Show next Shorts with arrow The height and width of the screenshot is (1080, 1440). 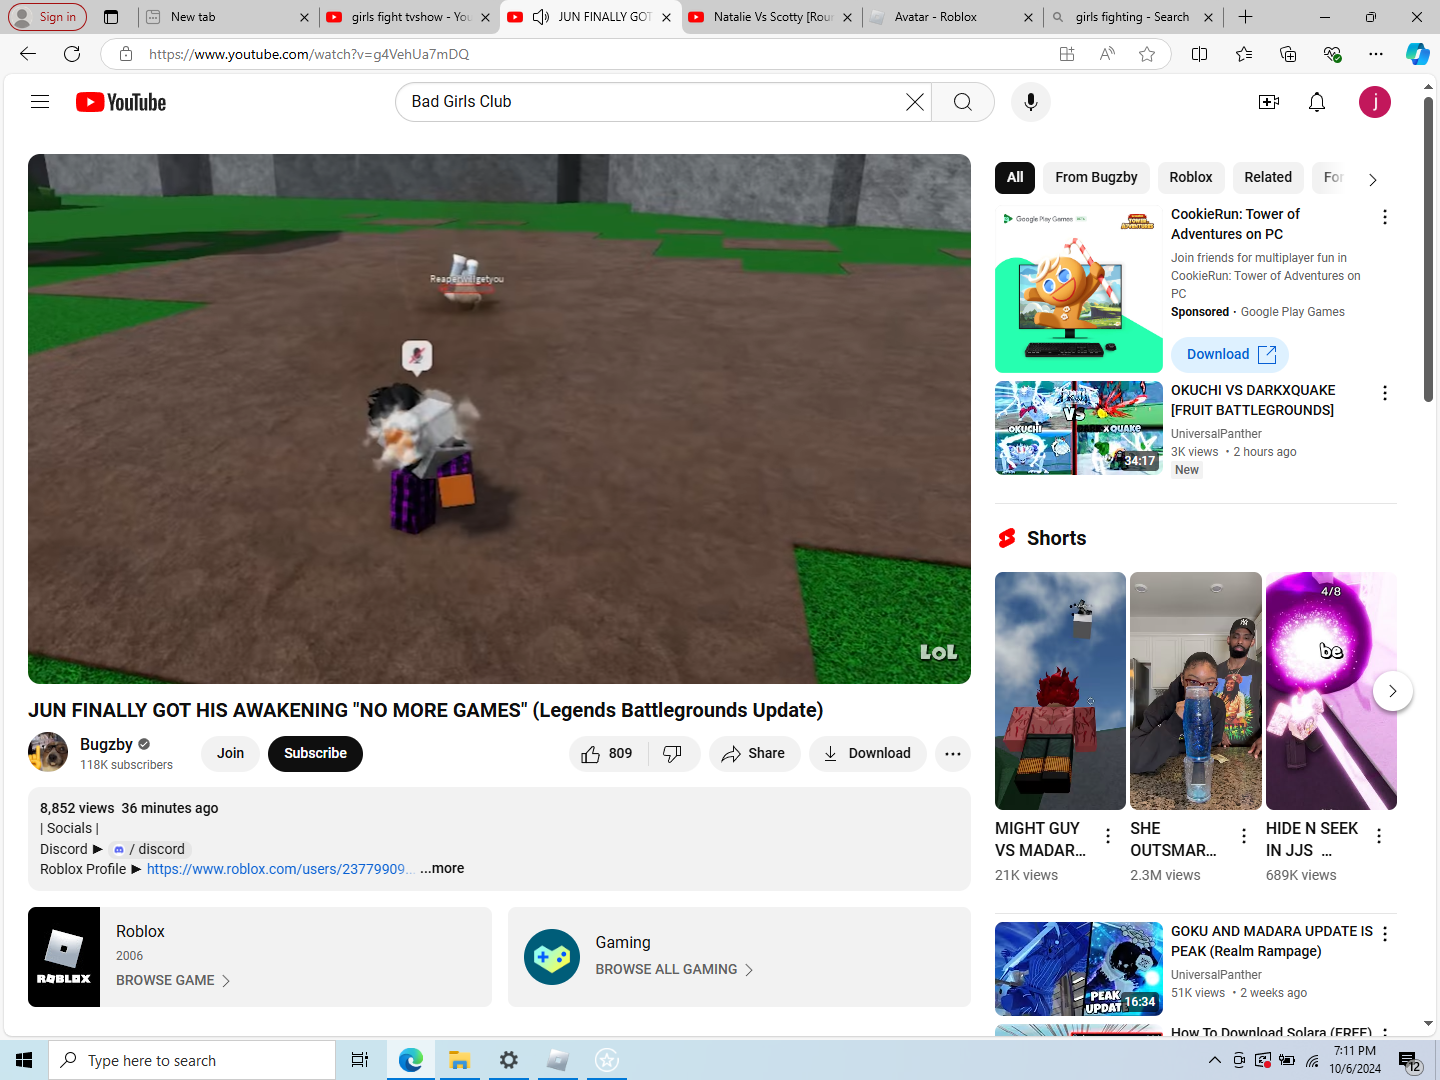1392,691
